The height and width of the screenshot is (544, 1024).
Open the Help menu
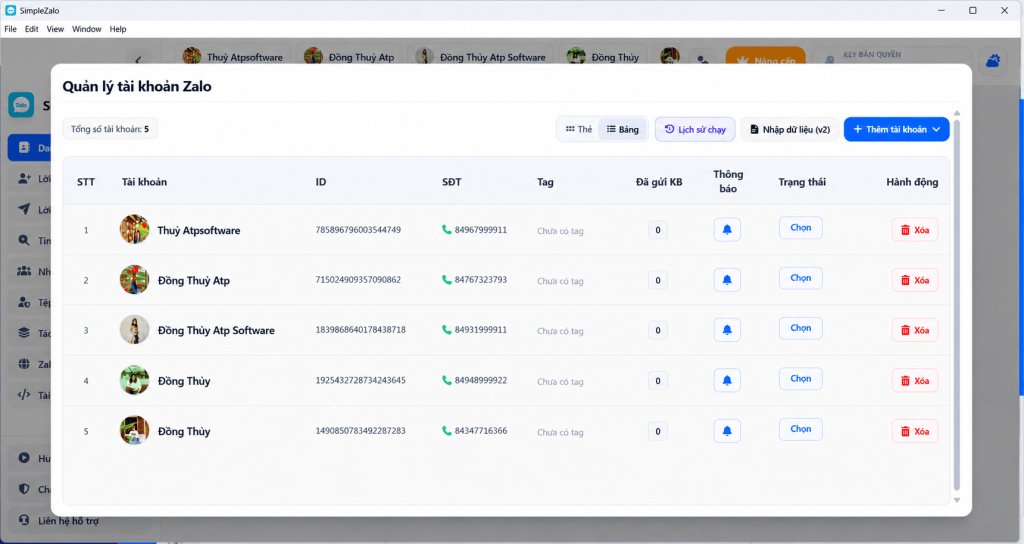coord(118,29)
